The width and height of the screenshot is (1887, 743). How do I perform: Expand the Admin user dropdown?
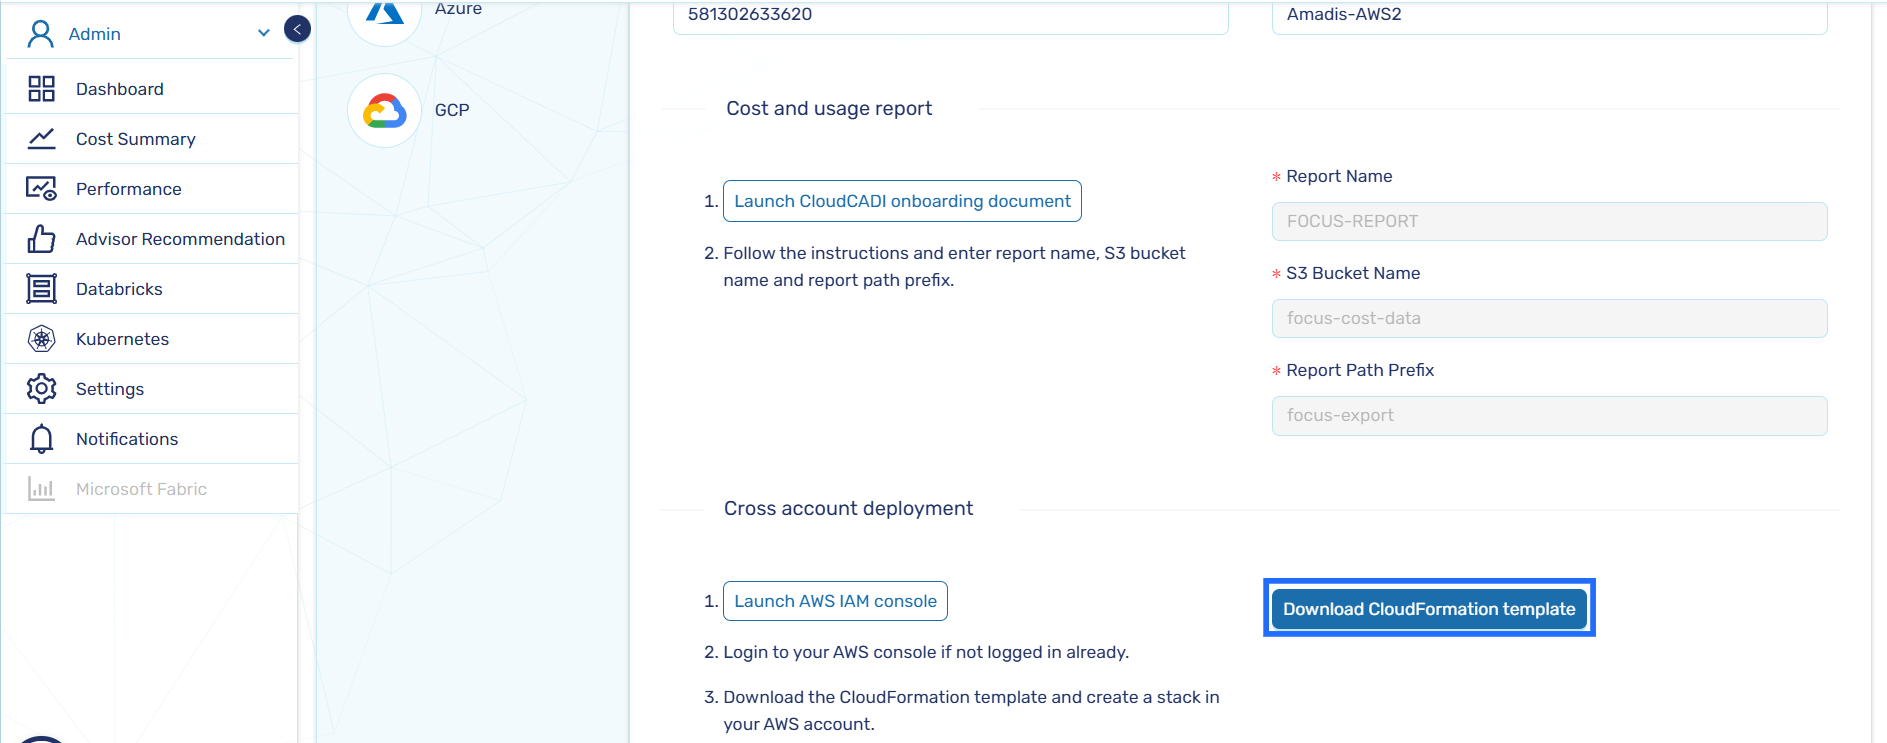click(263, 33)
